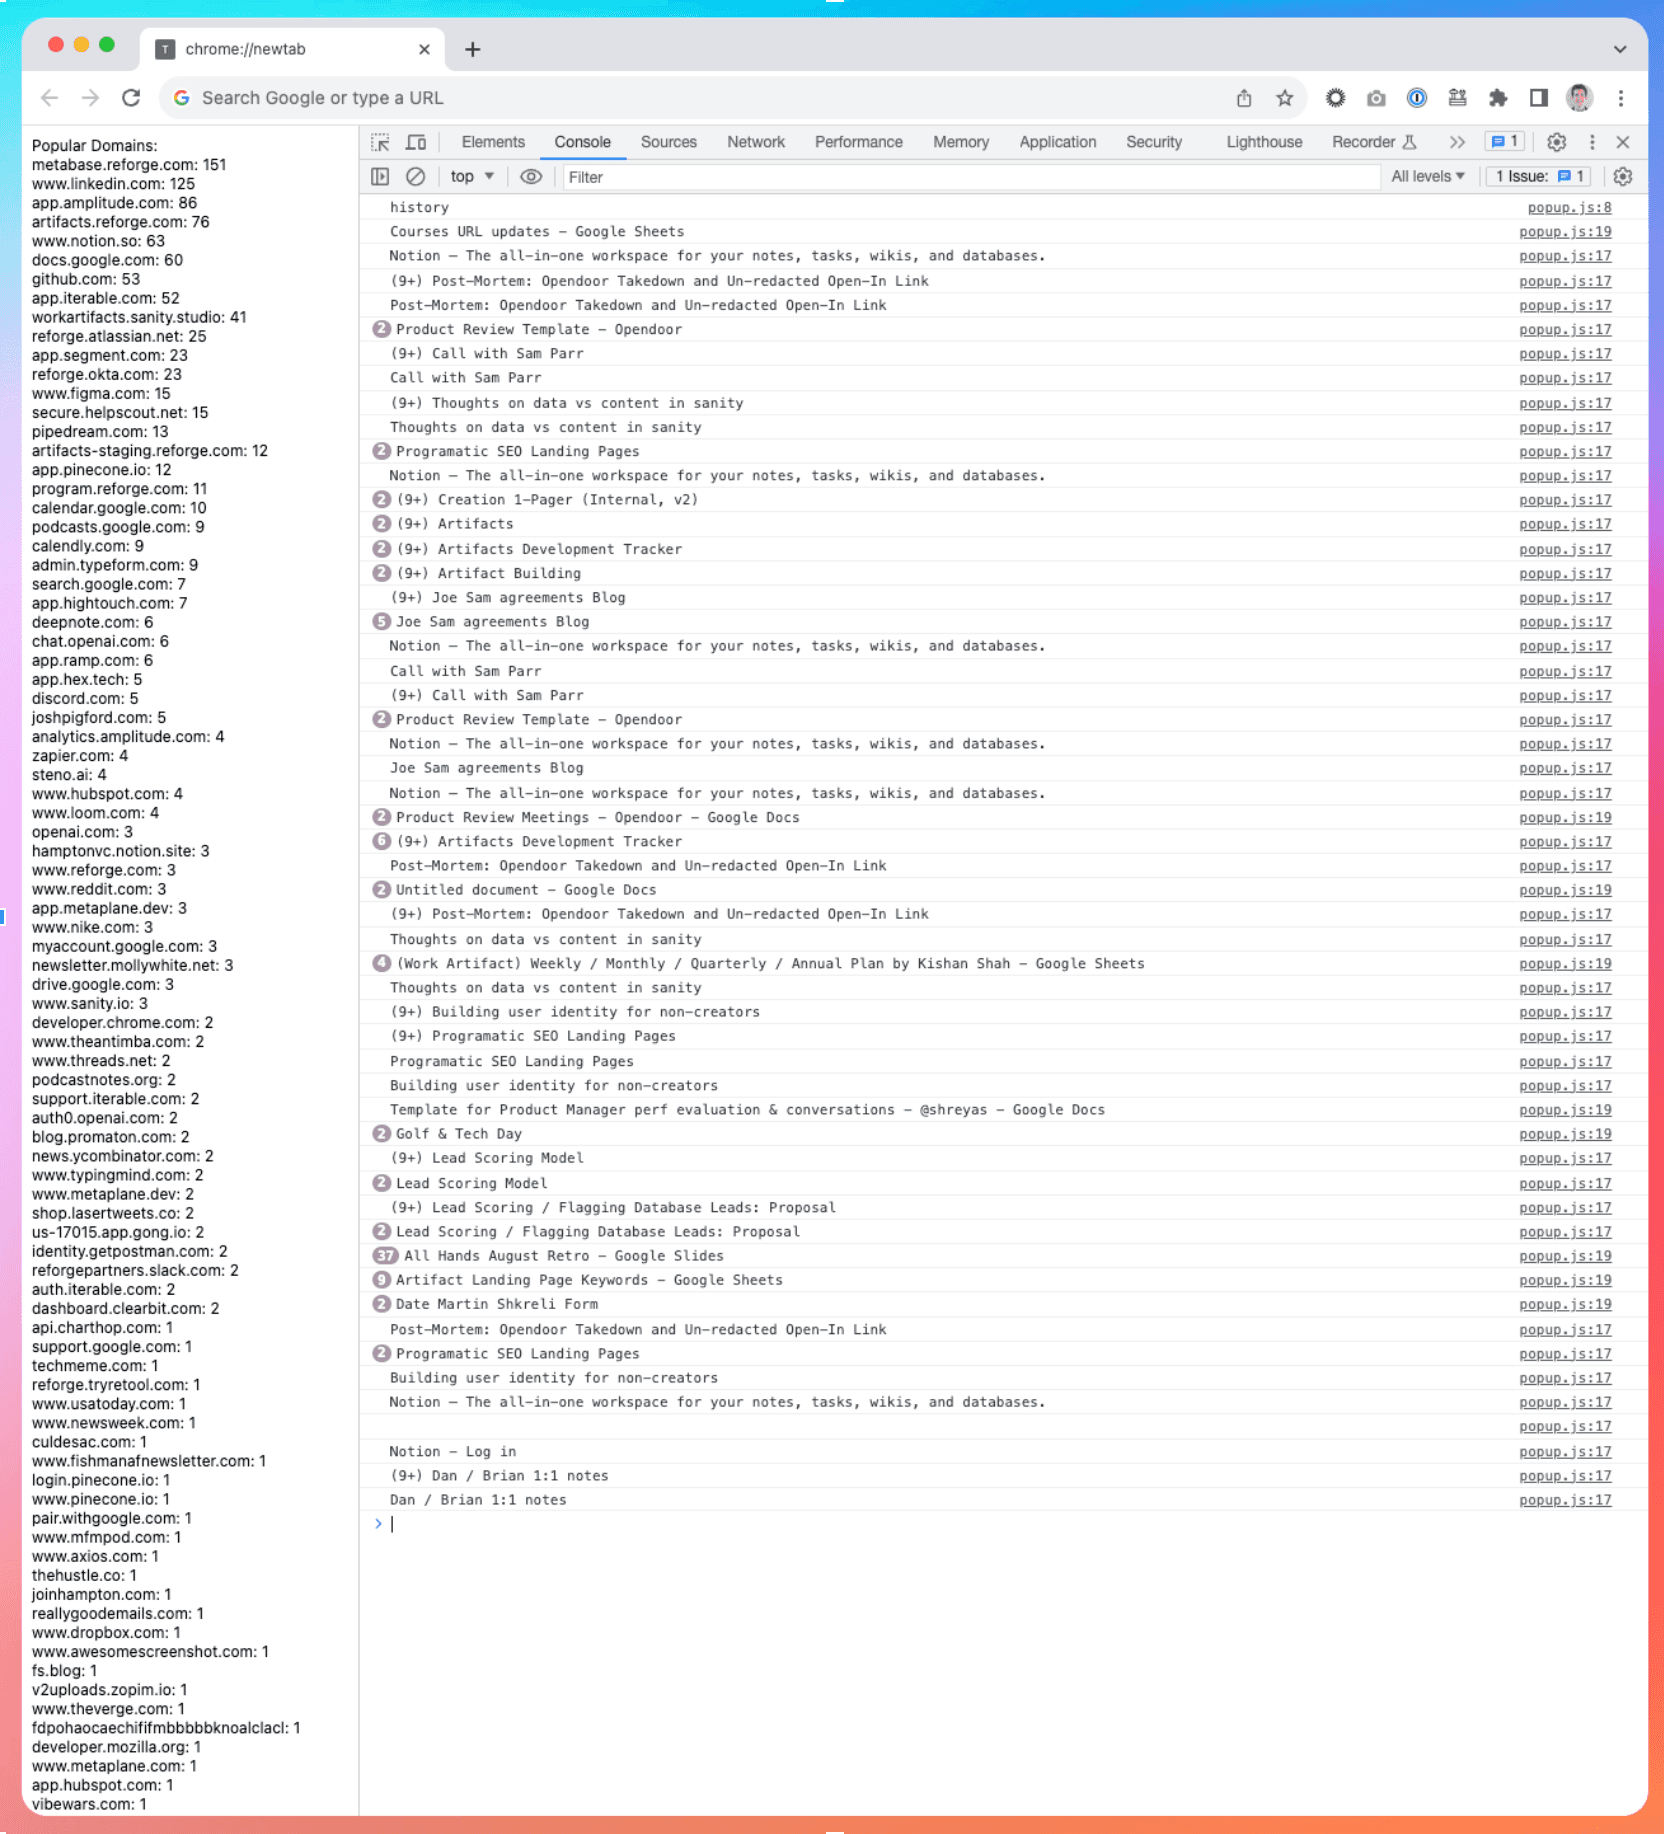Open DevTools settings gear
1664x1834 pixels.
click(x=1556, y=142)
